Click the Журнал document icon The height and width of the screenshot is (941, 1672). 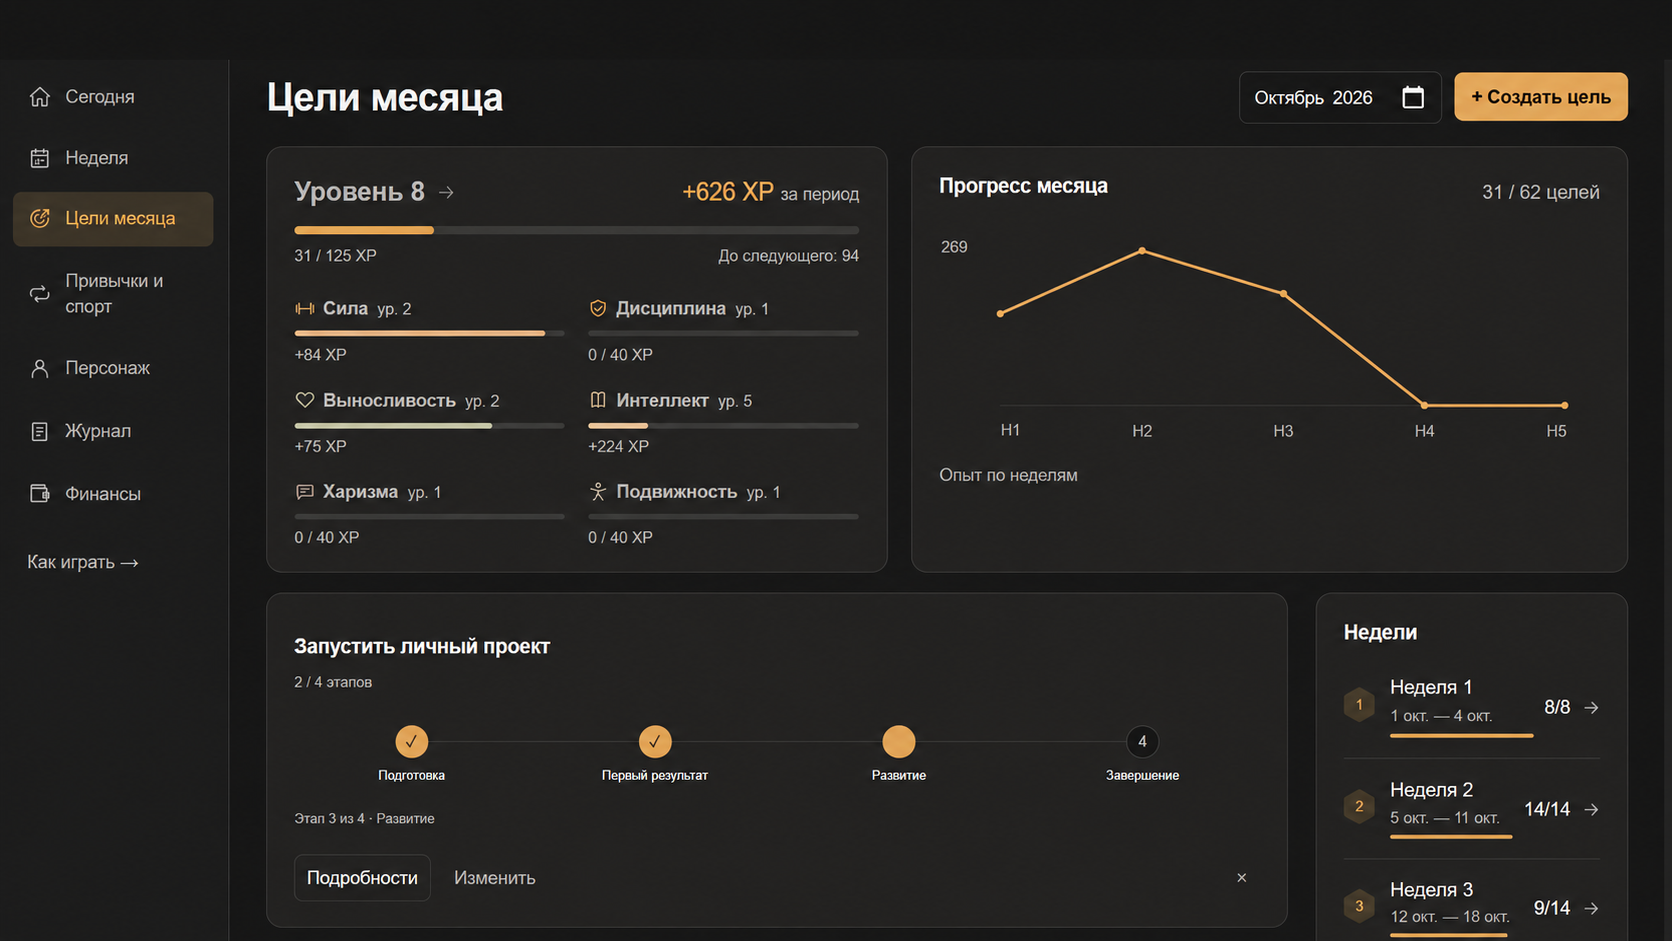(40, 431)
